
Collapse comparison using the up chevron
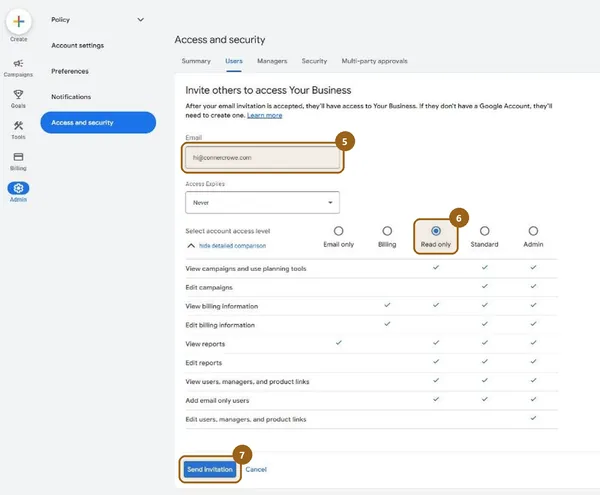(191, 246)
